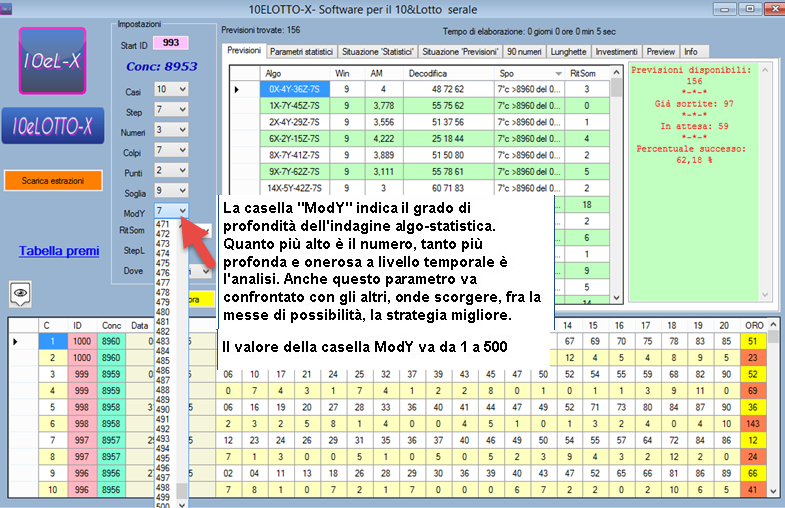Click the green stats panel scrollbar down arrow
Screen dimensions: 785x508
764,295
